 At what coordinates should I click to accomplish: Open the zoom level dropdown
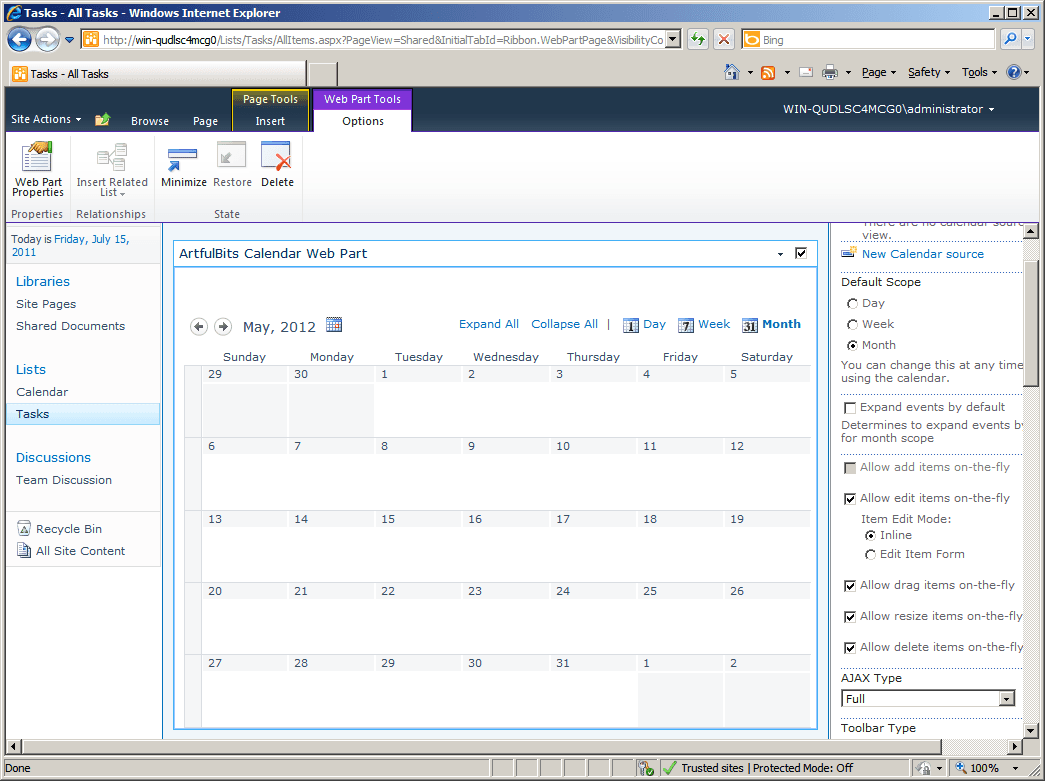pos(1016,768)
